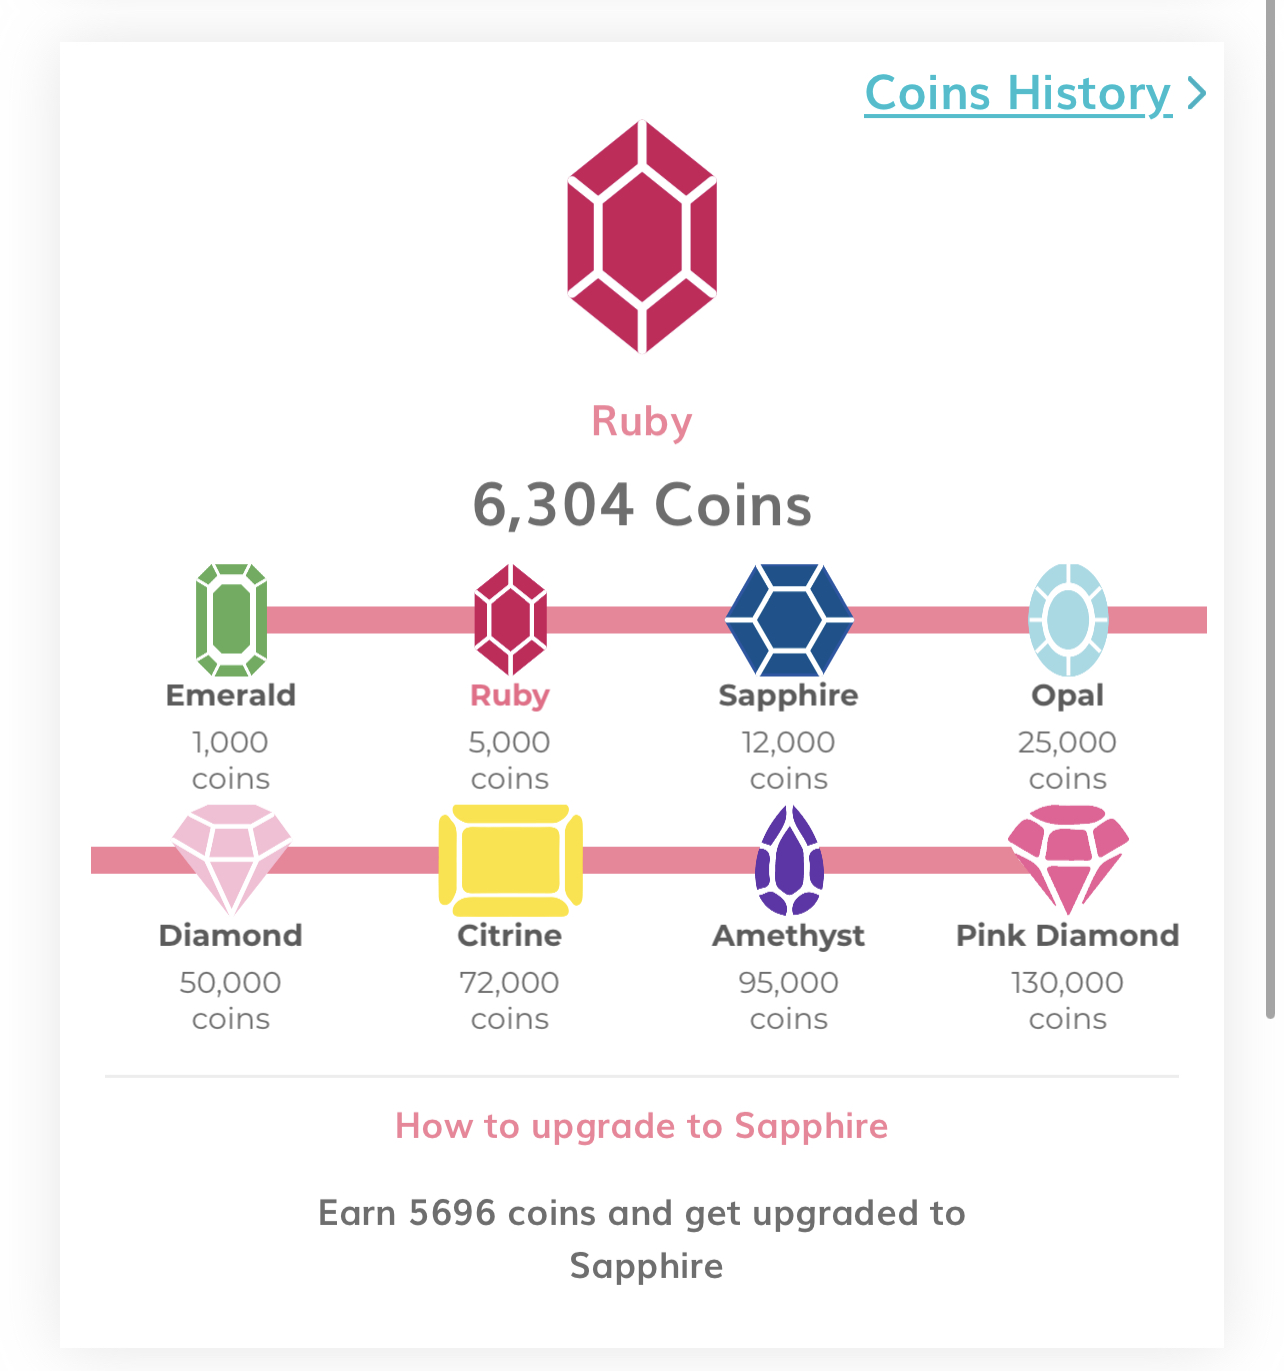Select the green Emerald gem icon

[231, 620]
